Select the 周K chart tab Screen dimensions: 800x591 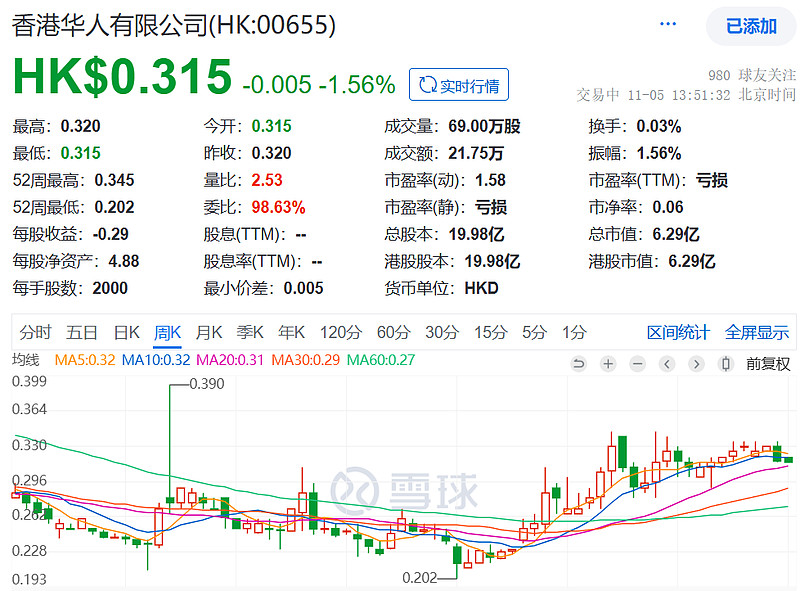(167, 333)
